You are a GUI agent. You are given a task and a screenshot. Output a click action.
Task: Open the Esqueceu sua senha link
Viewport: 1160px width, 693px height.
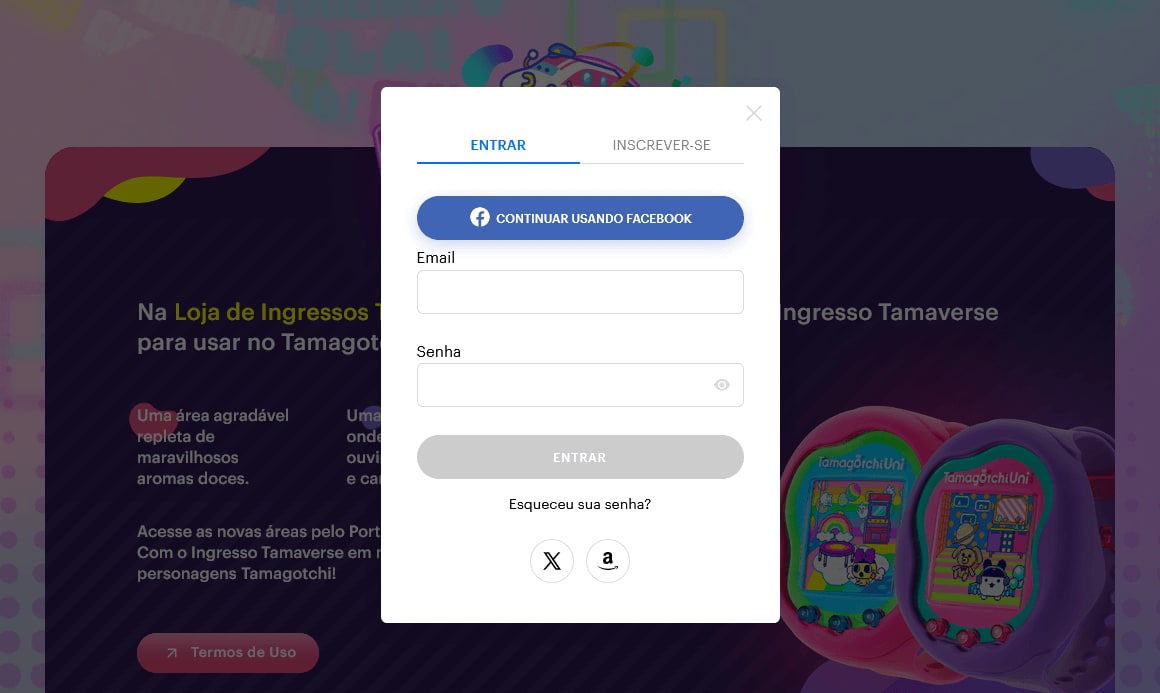(580, 504)
